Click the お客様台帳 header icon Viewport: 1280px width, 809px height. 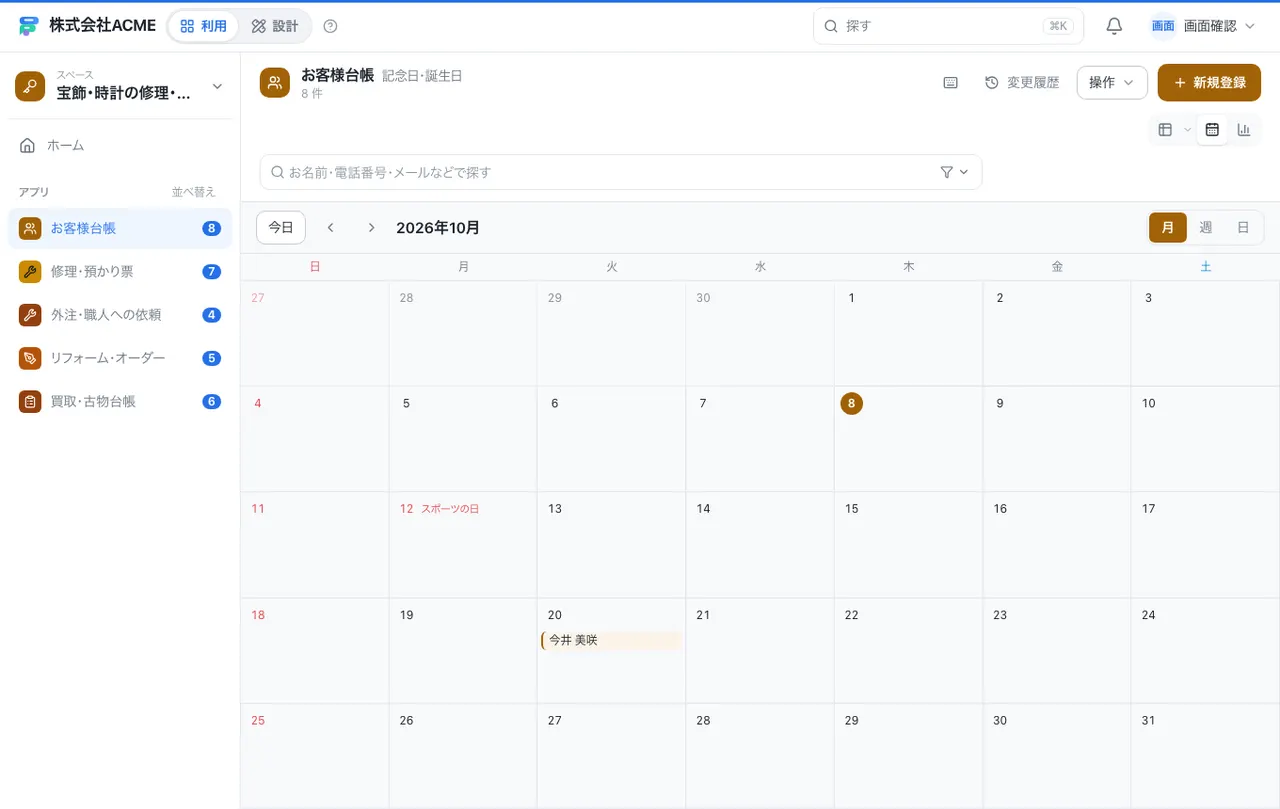point(275,83)
